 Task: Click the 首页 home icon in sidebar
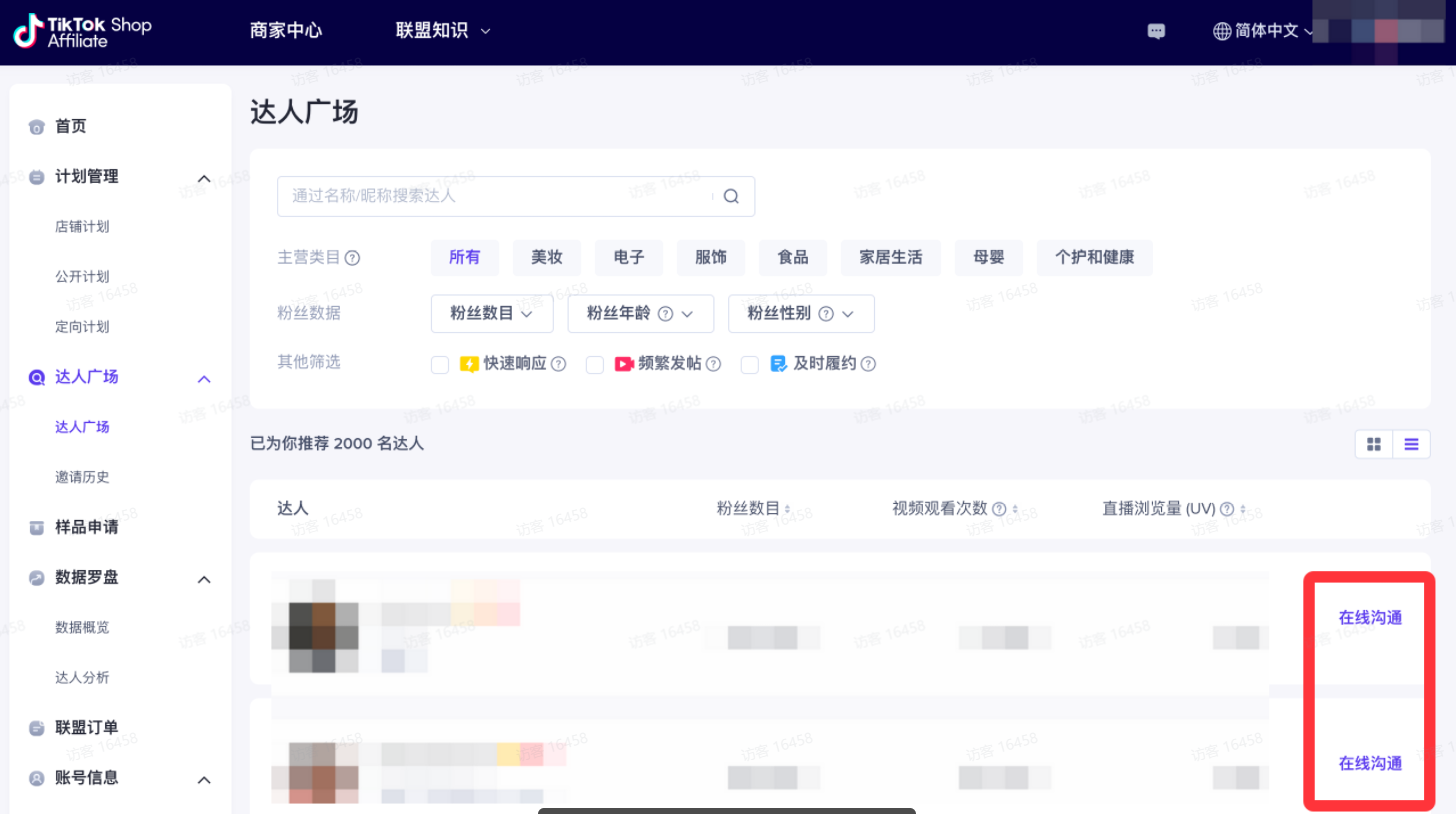(x=37, y=127)
